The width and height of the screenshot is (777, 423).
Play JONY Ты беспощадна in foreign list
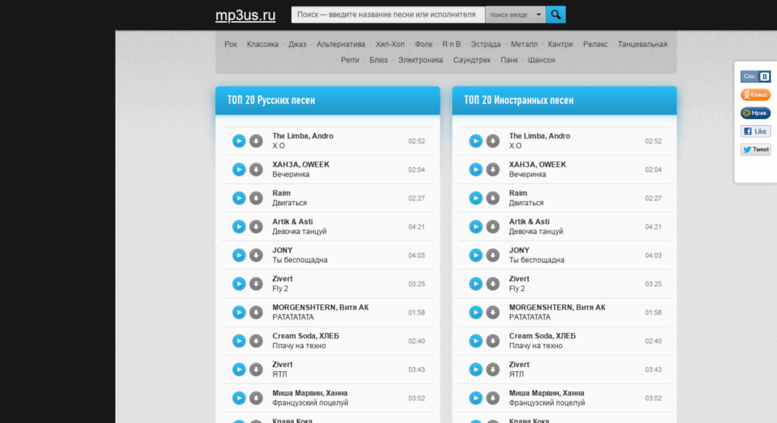click(476, 256)
